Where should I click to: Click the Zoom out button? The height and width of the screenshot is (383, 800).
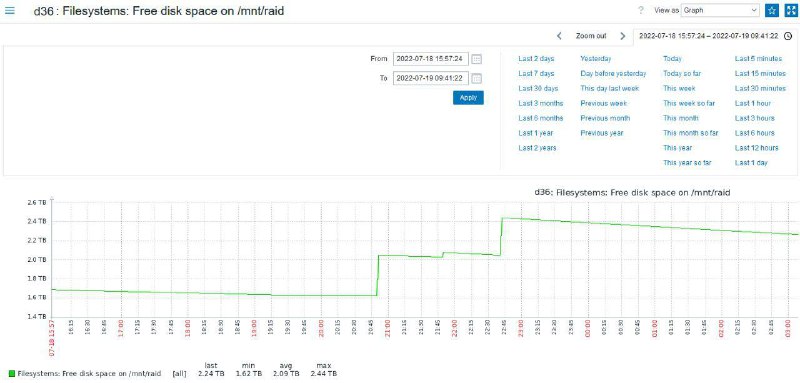click(x=591, y=36)
